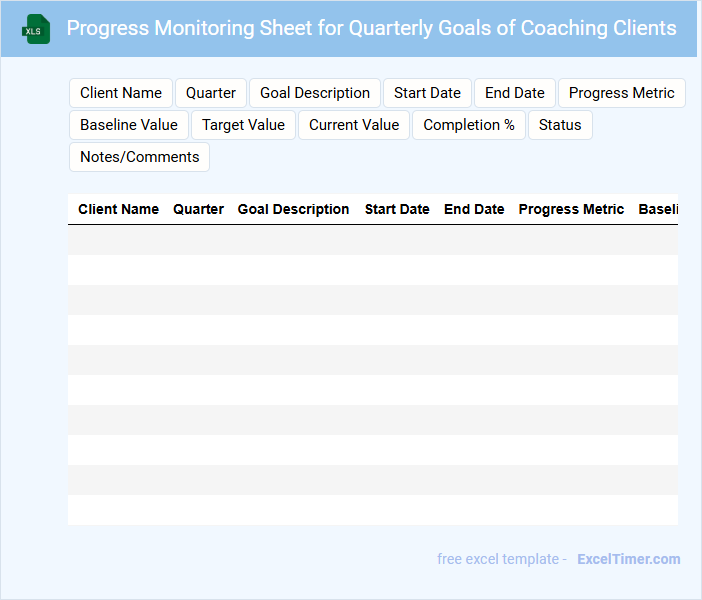This screenshot has width=702, height=600.
Task: Click the first empty table row
Action: 372,240
